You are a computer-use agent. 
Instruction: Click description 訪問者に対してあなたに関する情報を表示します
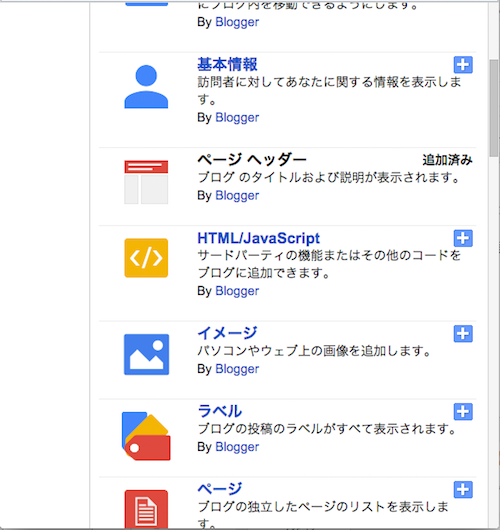tap(329, 91)
